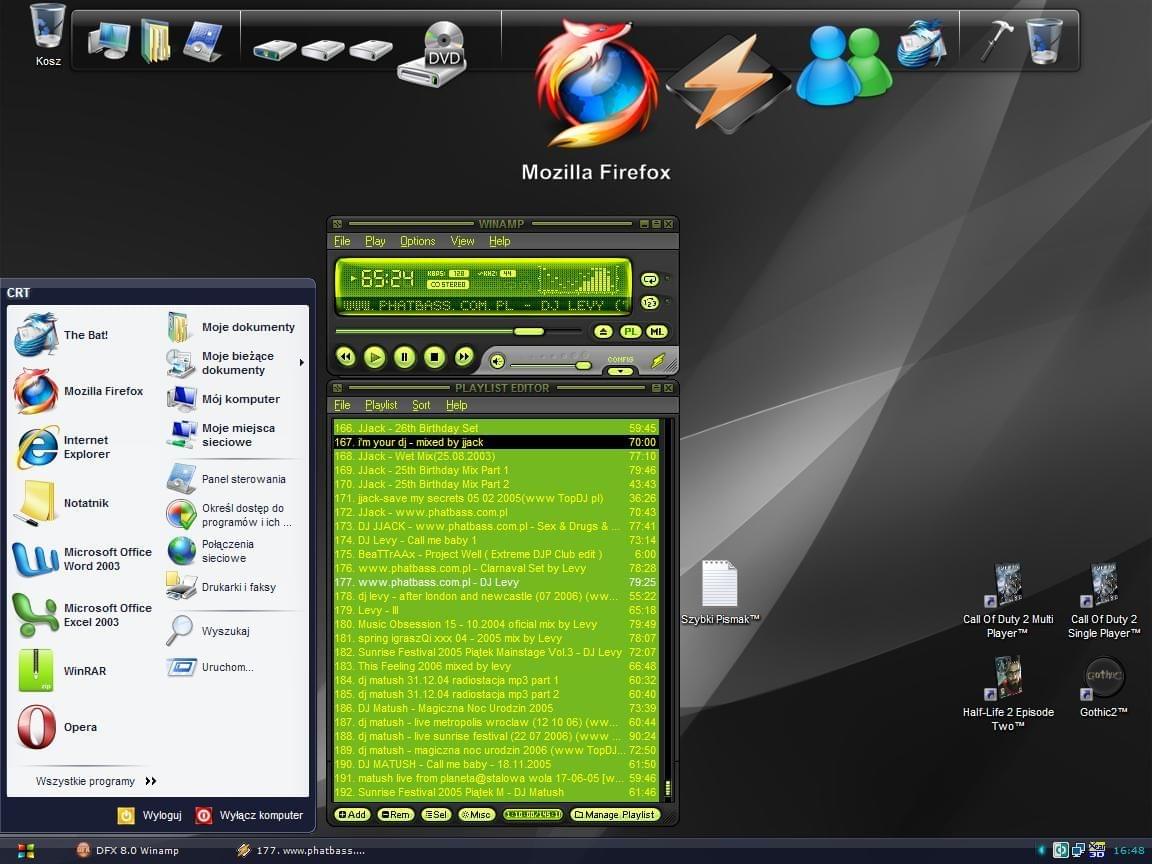Click the playlist Add button
The width and height of the screenshot is (1152, 864).
click(352, 815)
